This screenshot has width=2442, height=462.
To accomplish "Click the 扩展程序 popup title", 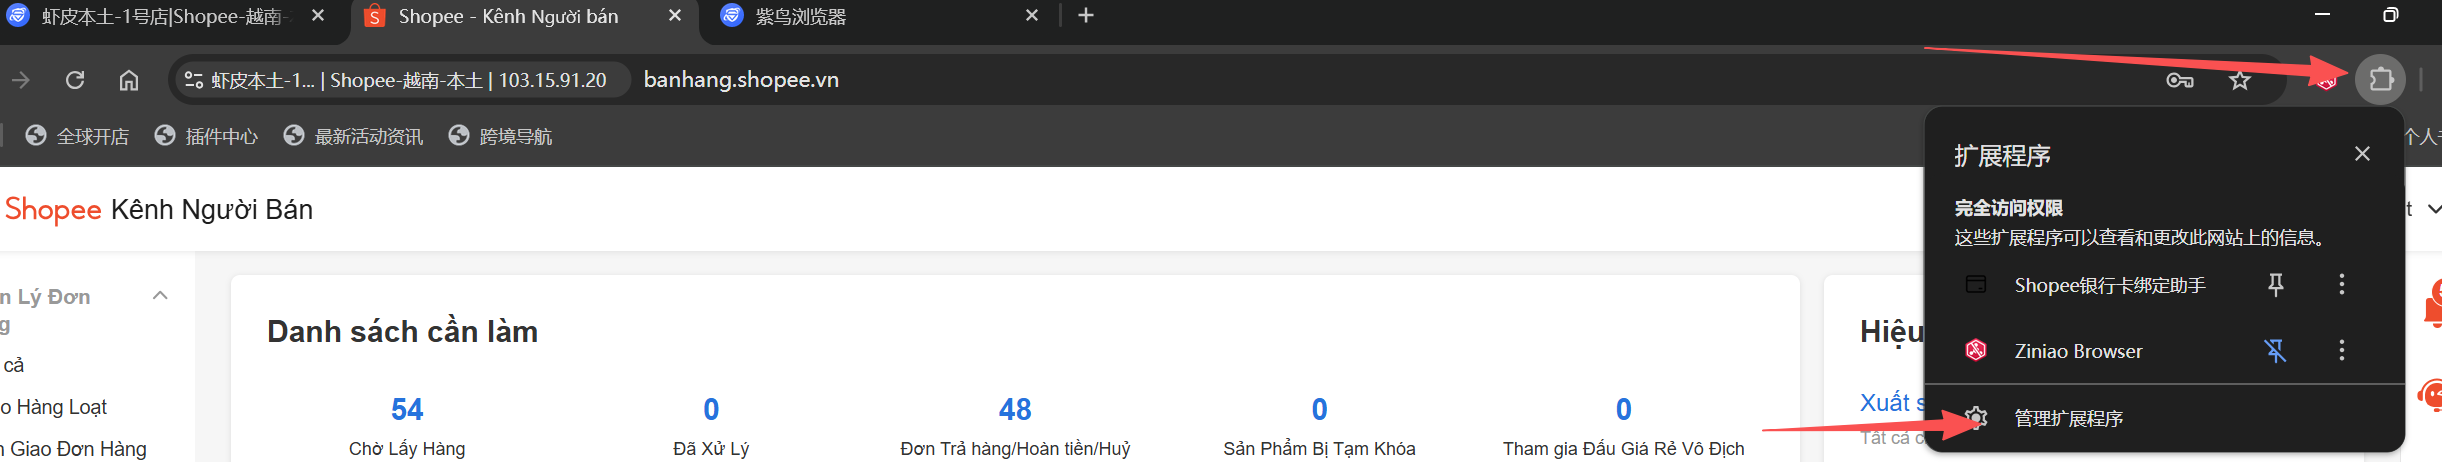I will pyautogui.click(x=2002, y=156).
